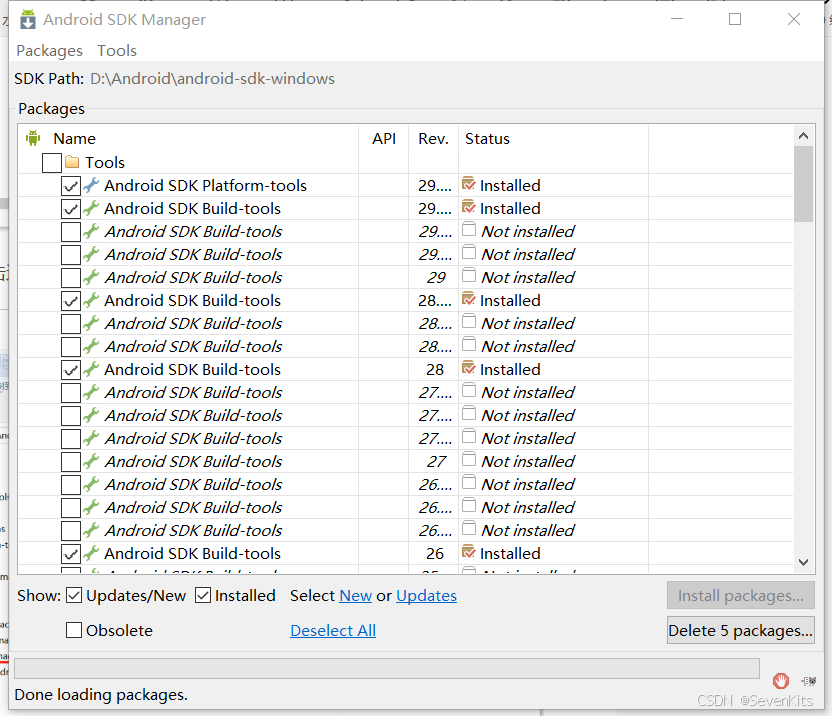Screen dimensions: 832x716
Task: Check Build-tools rev 27 not installed checkbox
Action: click(71, 462)
